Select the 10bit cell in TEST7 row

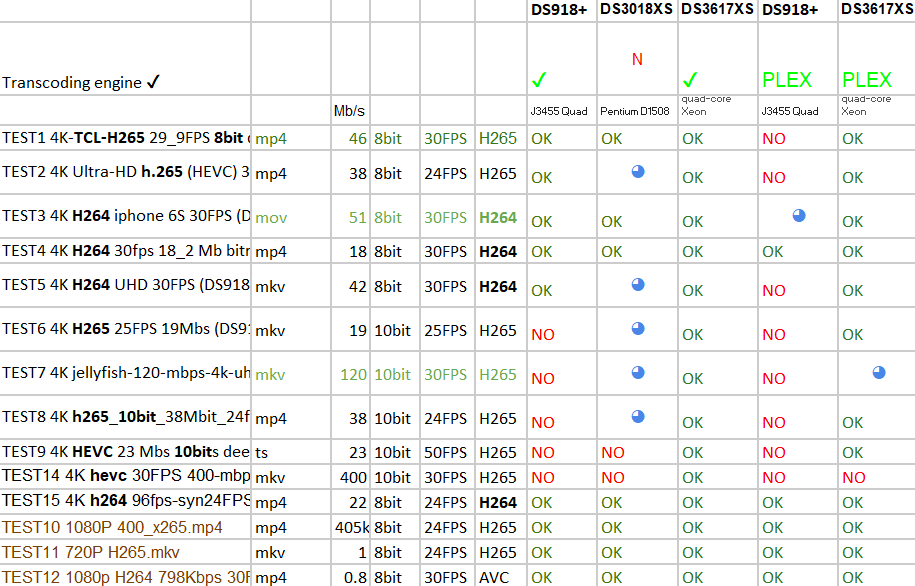pyautogui.click(x=394, y=373)
